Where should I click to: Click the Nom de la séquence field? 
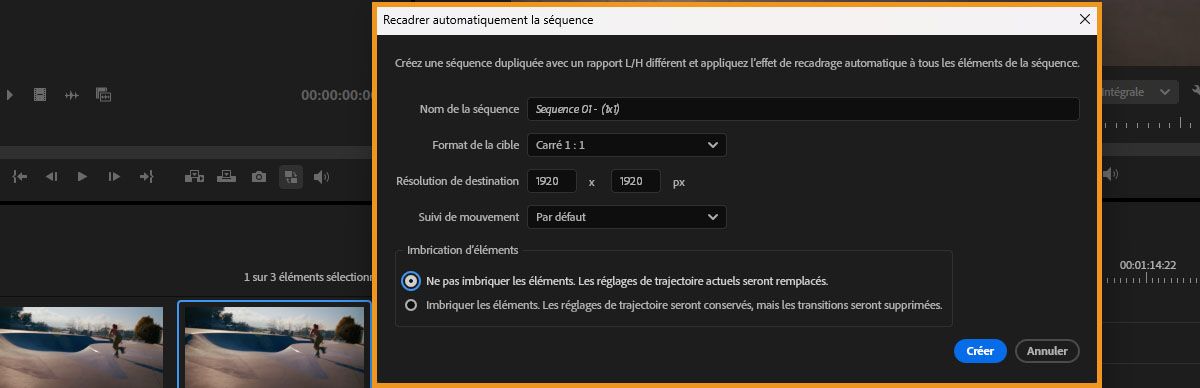(x=804, y=109)
